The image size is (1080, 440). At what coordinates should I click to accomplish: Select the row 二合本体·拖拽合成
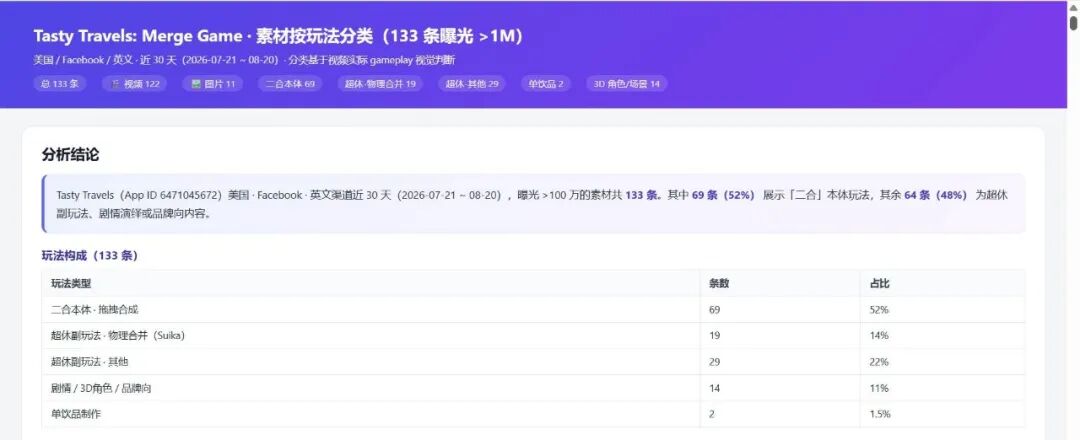(x=533, y=310)
